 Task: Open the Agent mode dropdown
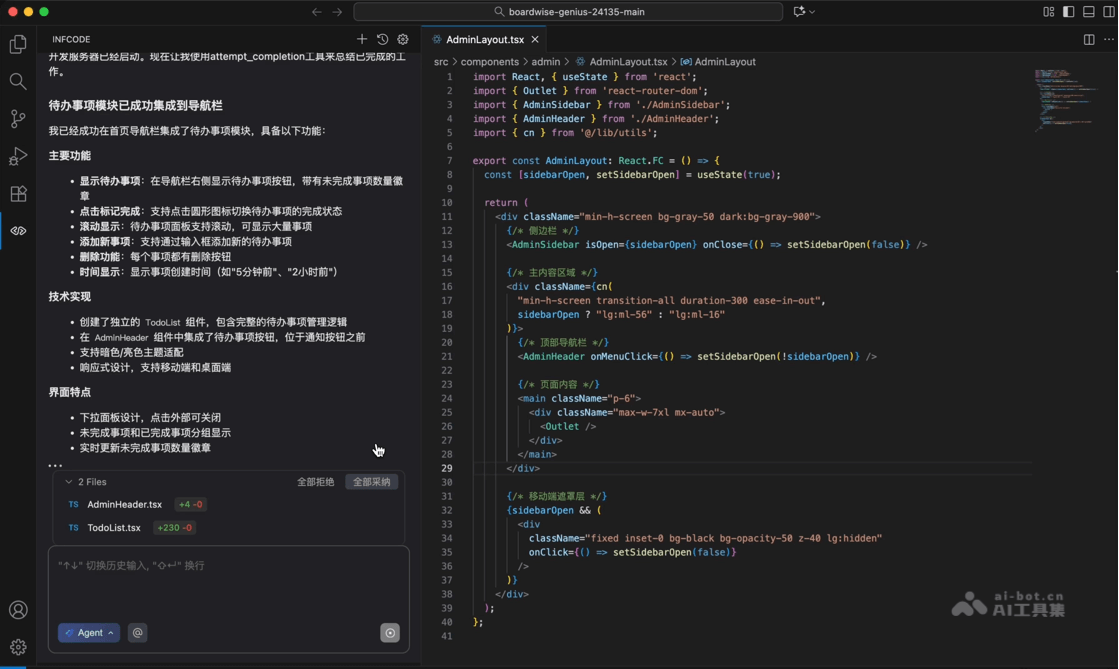coord(88,632)
